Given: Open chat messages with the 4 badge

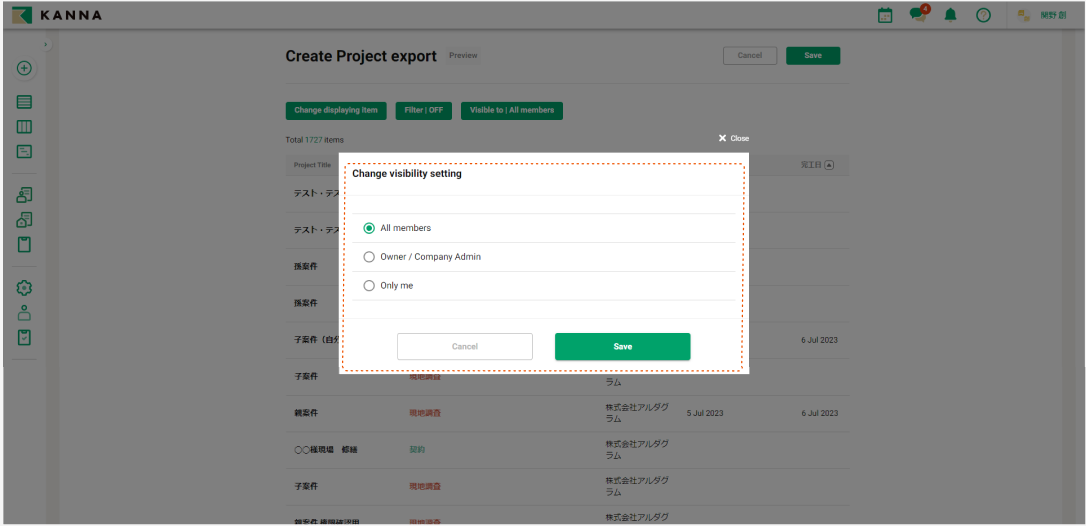Looking at the screenshot, I should point(917,15).
